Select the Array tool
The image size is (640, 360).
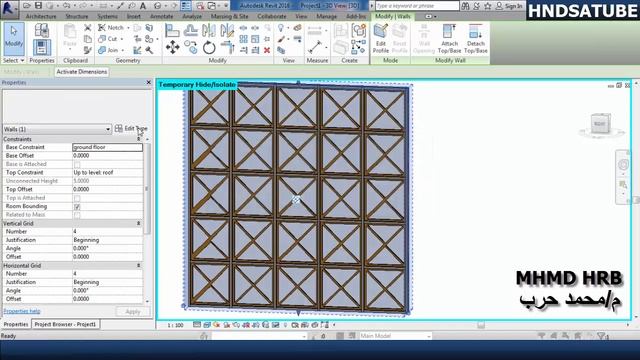pyautogui.click(x=243, y=39)
